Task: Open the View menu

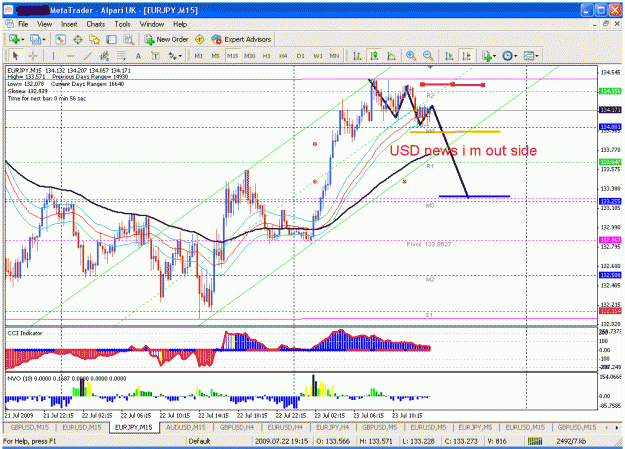Action: point(44,24)
